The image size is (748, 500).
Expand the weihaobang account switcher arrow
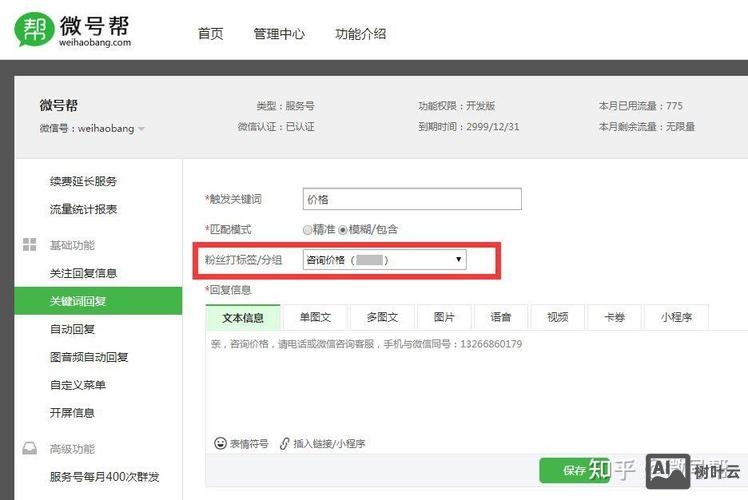141,128
